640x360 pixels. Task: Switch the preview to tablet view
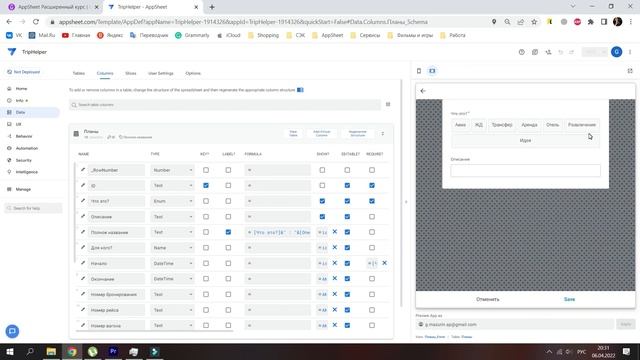pyautogui.click(x=432, y=71)
